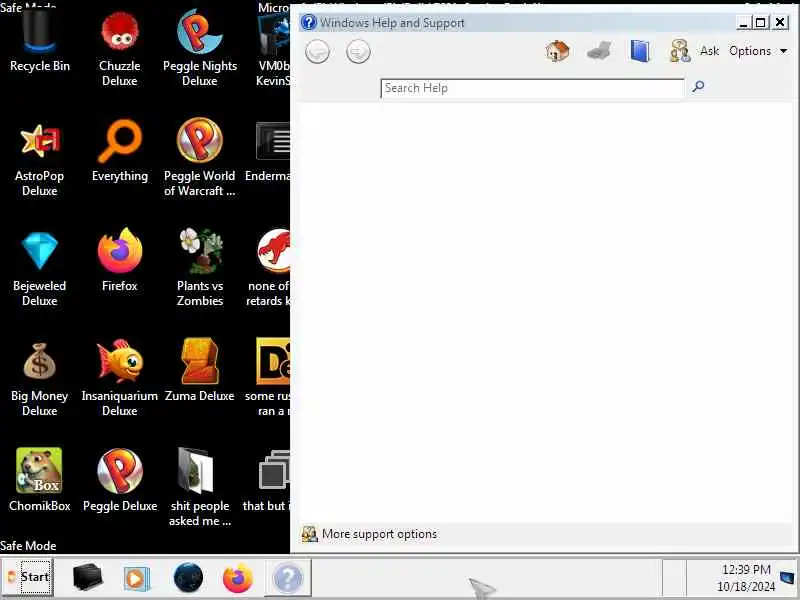The image size is (800, 600).
Task: Click Help and Support taskbar button
Action: pos(288,578)
